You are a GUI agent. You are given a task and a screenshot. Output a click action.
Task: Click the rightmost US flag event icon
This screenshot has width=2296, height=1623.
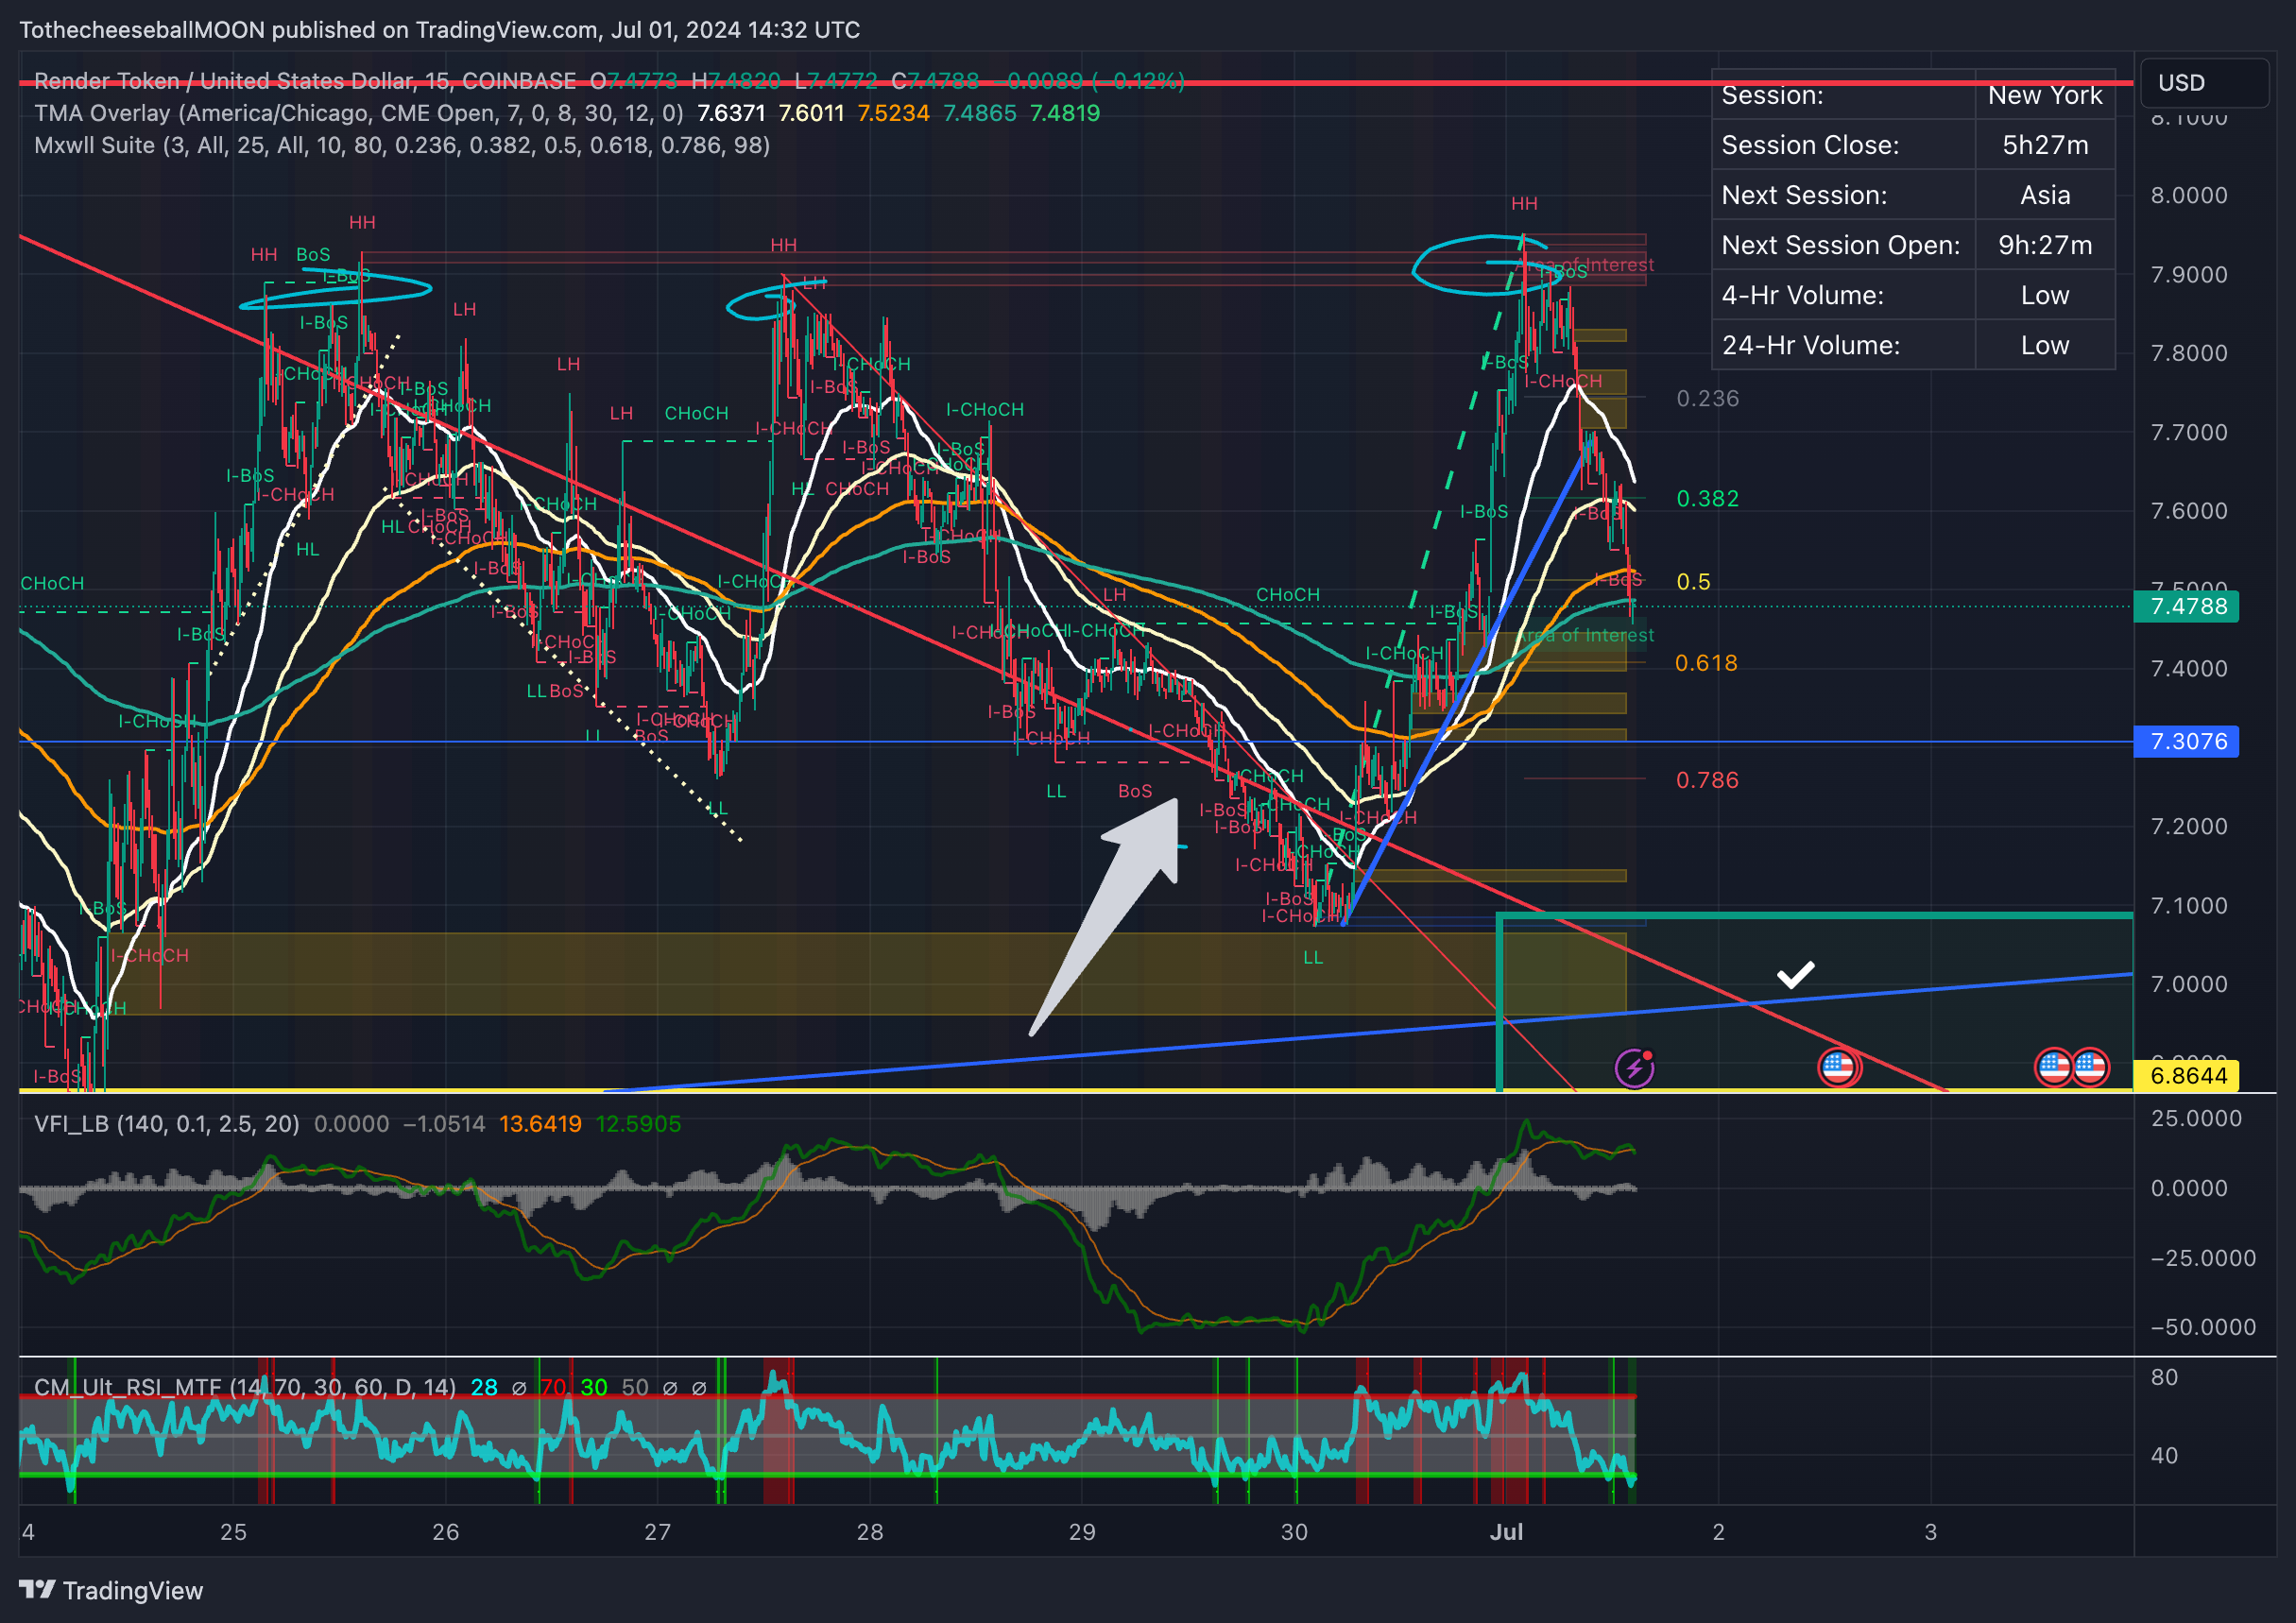tap(2090, 1068)
